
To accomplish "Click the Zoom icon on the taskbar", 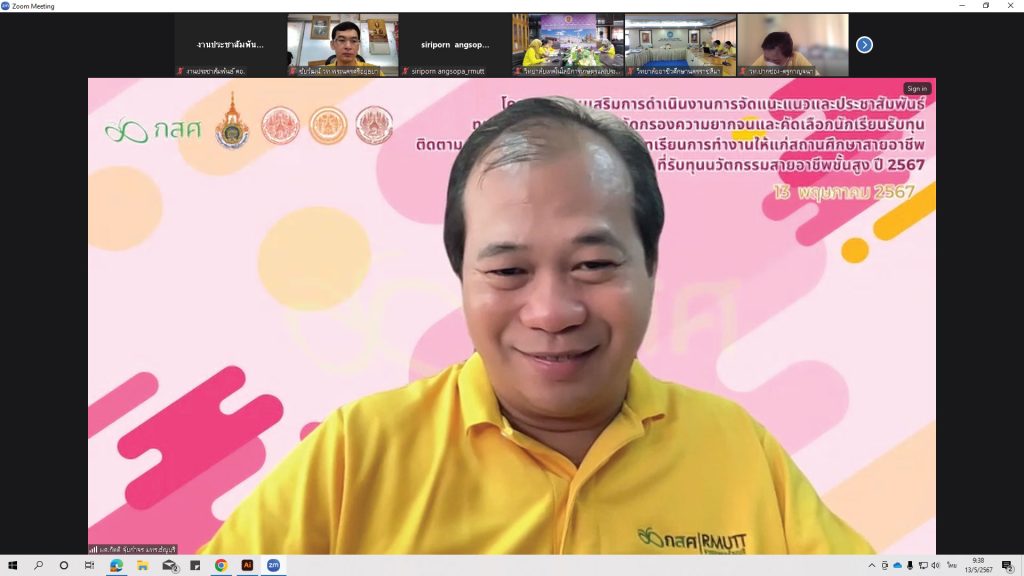I will point(274,566).
